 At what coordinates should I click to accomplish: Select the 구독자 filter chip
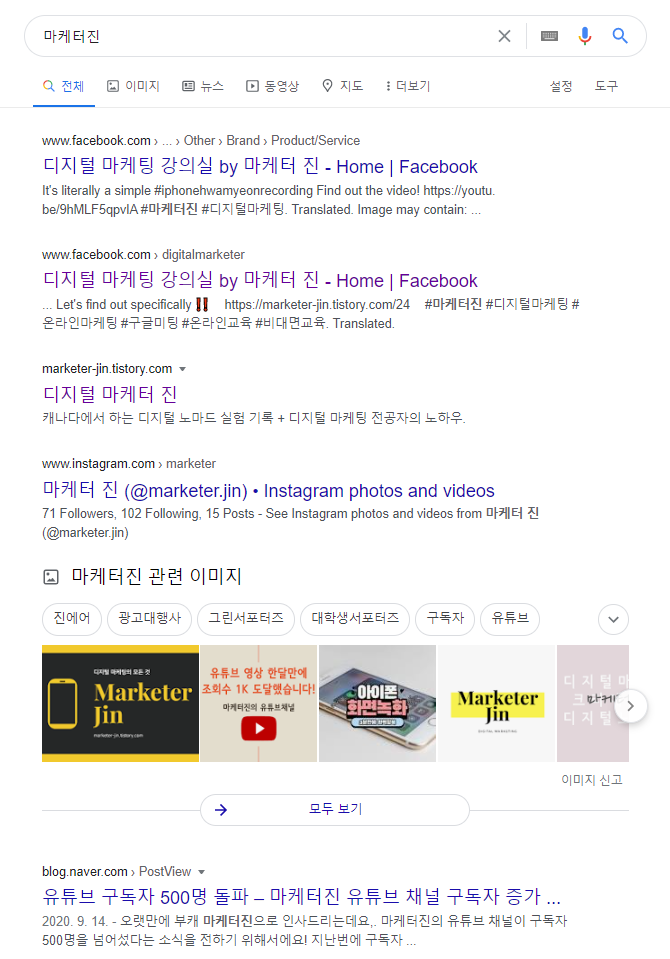pyautogui.click(x=445, y=618)
